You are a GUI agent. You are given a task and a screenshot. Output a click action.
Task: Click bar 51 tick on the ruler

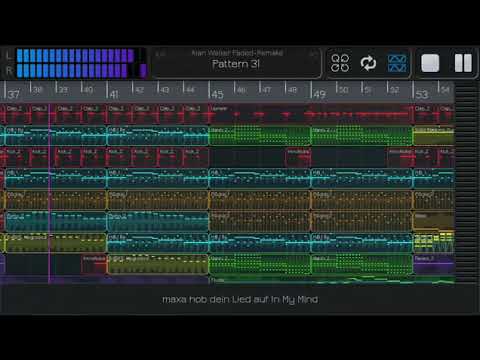tap(368, 89)
